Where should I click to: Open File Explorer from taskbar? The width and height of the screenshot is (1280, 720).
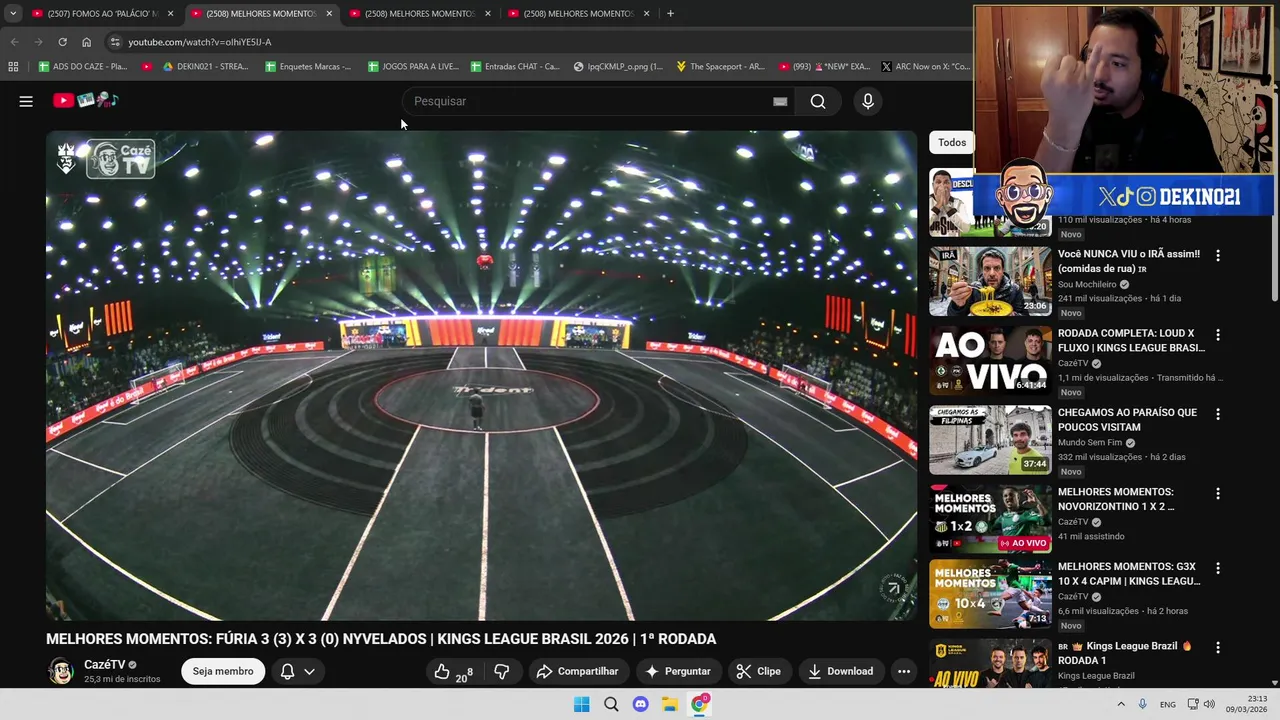(670, 704)
